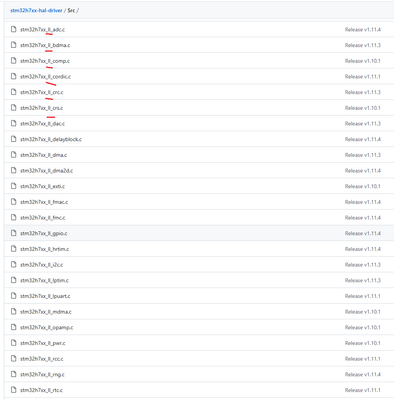This screenshot has width=394, height=400.
Task: Click file icon beside stm32h7xx_ll_adc.c
Action: point(14,29)
